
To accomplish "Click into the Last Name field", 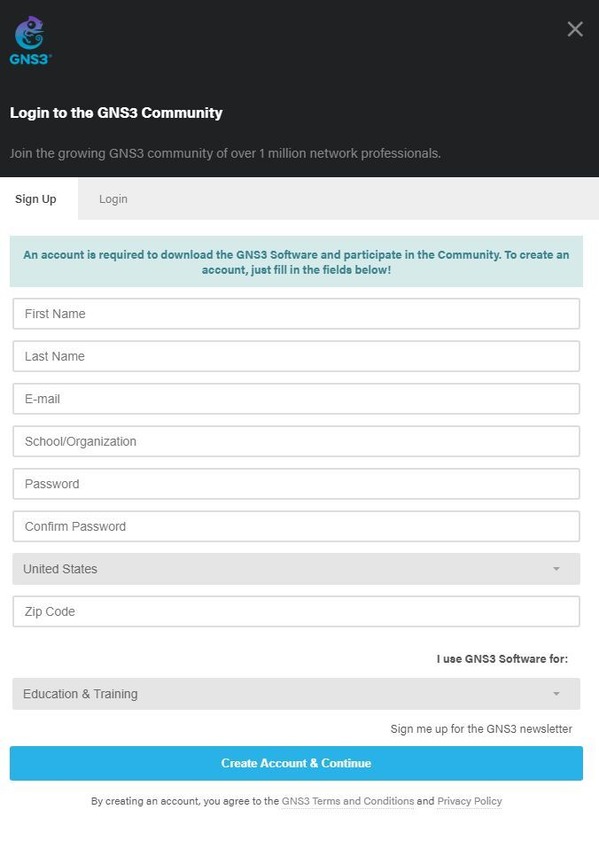I will coord(296,356).
